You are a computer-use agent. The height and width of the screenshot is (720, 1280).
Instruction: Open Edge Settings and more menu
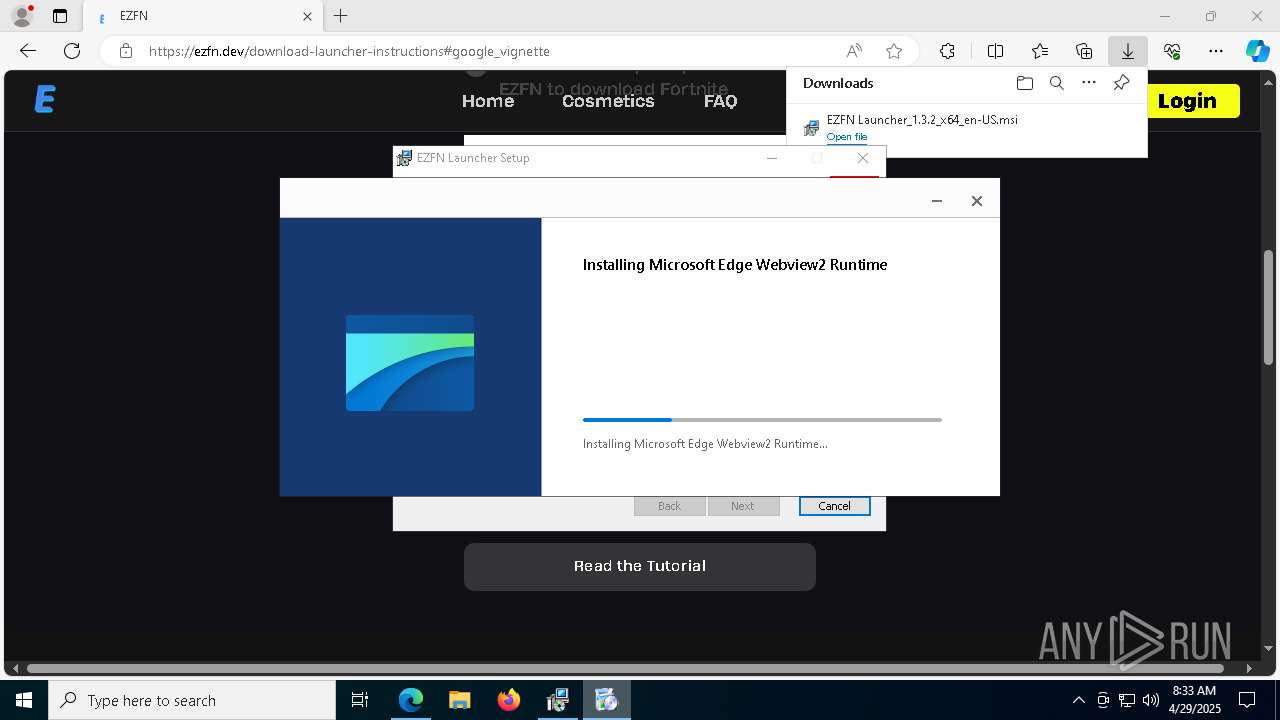pyautogui.click(x=1216, y=51)
